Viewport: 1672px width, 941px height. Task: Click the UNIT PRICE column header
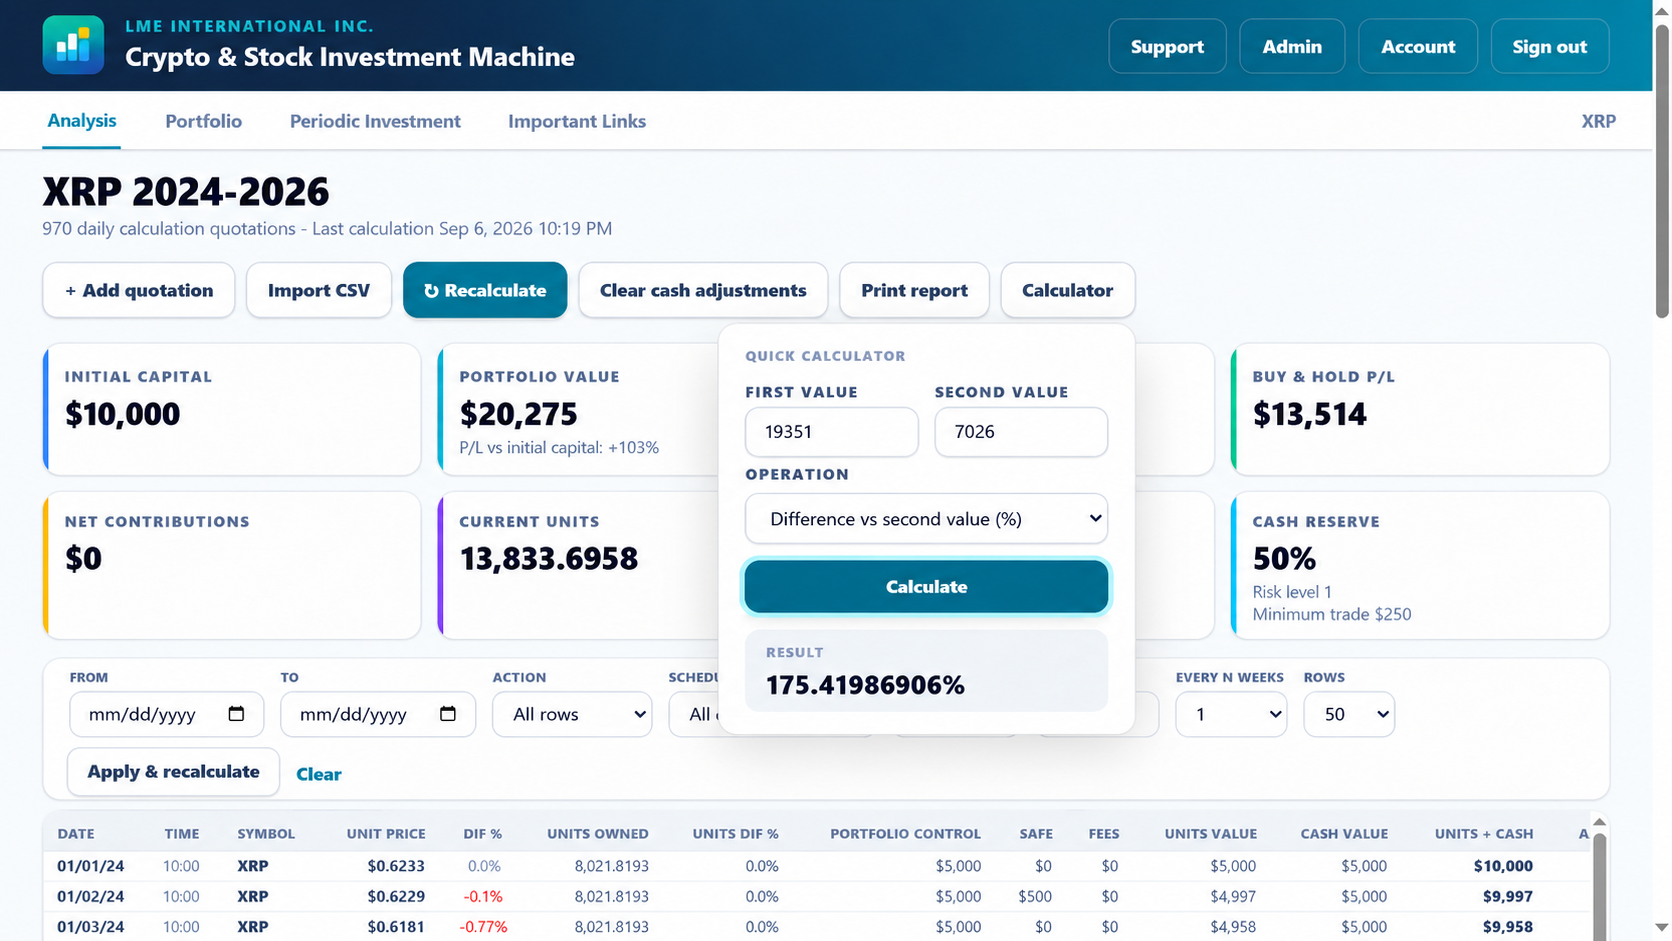click(x=386, y=834)
